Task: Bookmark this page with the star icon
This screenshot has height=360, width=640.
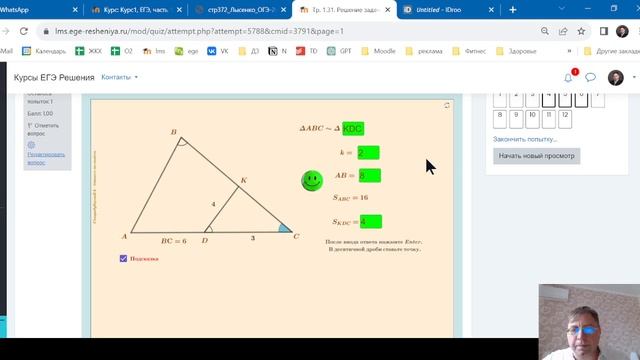Action: [x=581, y=31]
